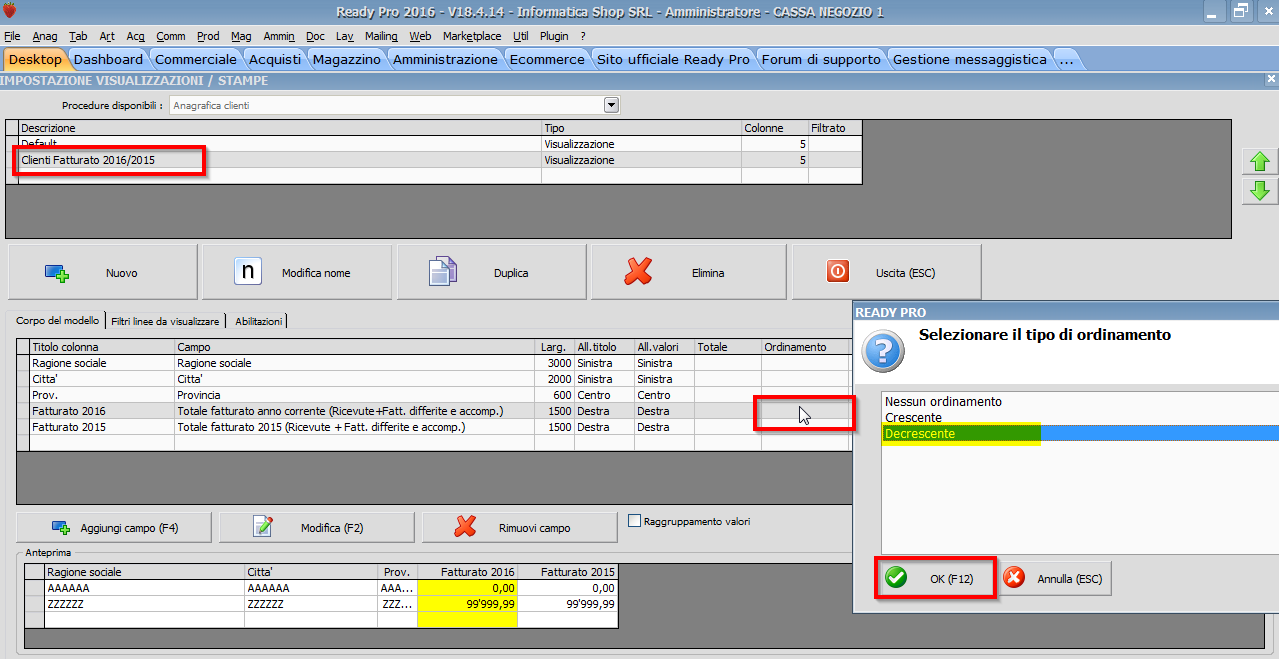This screenshot has height=659, width=1279.
Task: Switch to Filtri linee da visualizzare tab
Action: (x=165, y=321)
